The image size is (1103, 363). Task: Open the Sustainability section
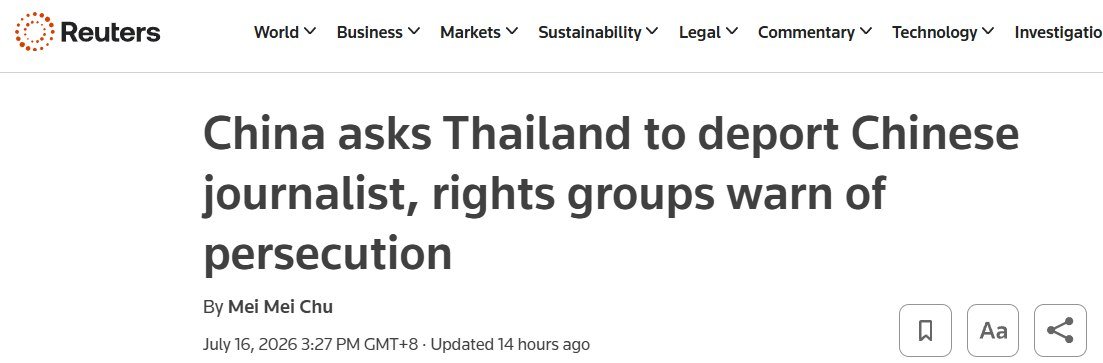(589, 32)
